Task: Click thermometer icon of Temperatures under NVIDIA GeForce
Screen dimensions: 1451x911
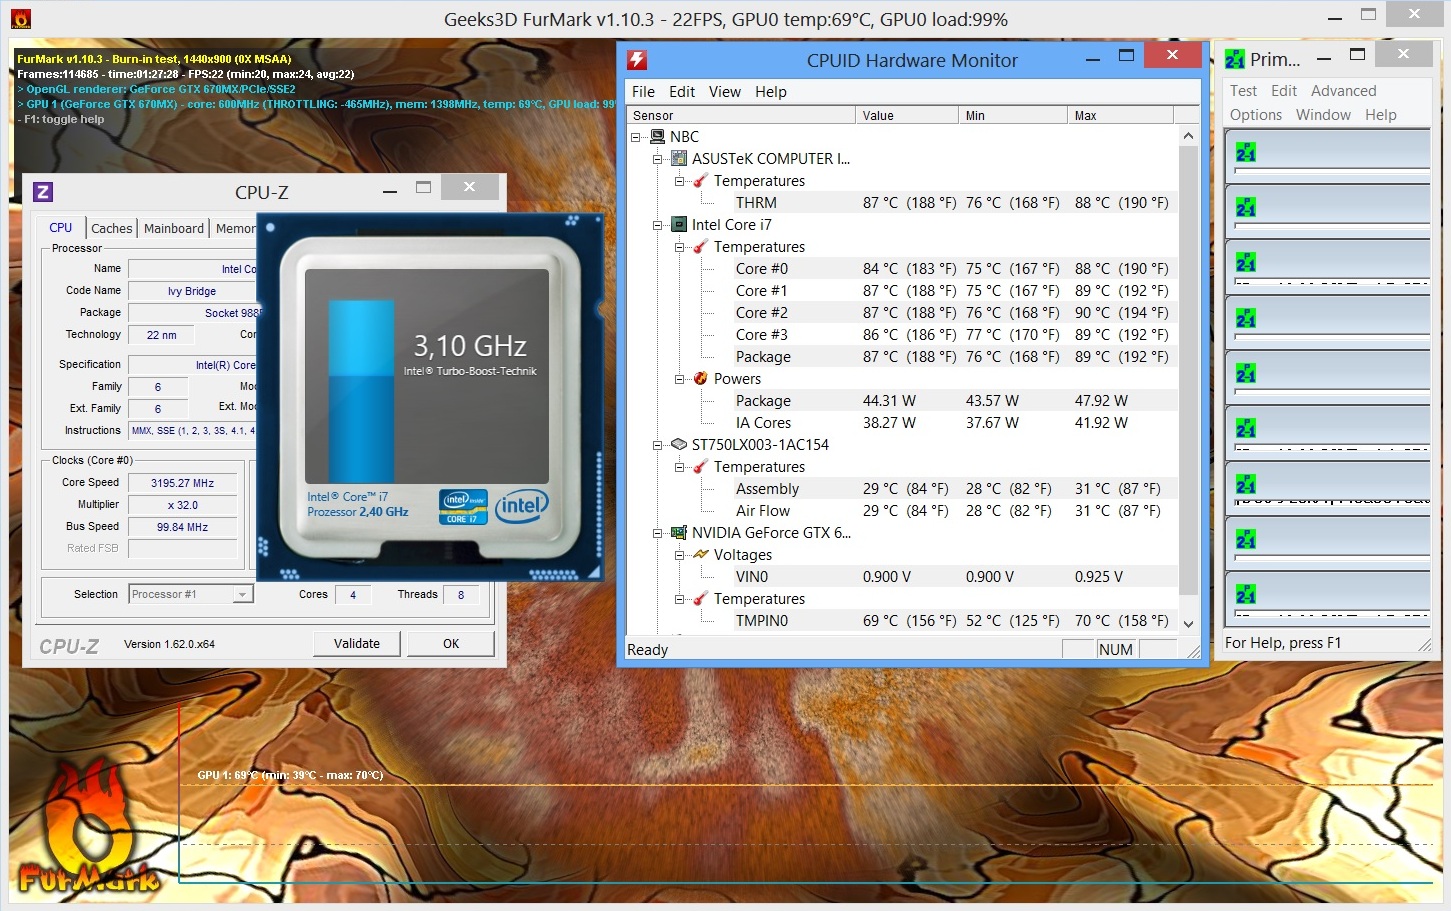Action: [701, 598]
